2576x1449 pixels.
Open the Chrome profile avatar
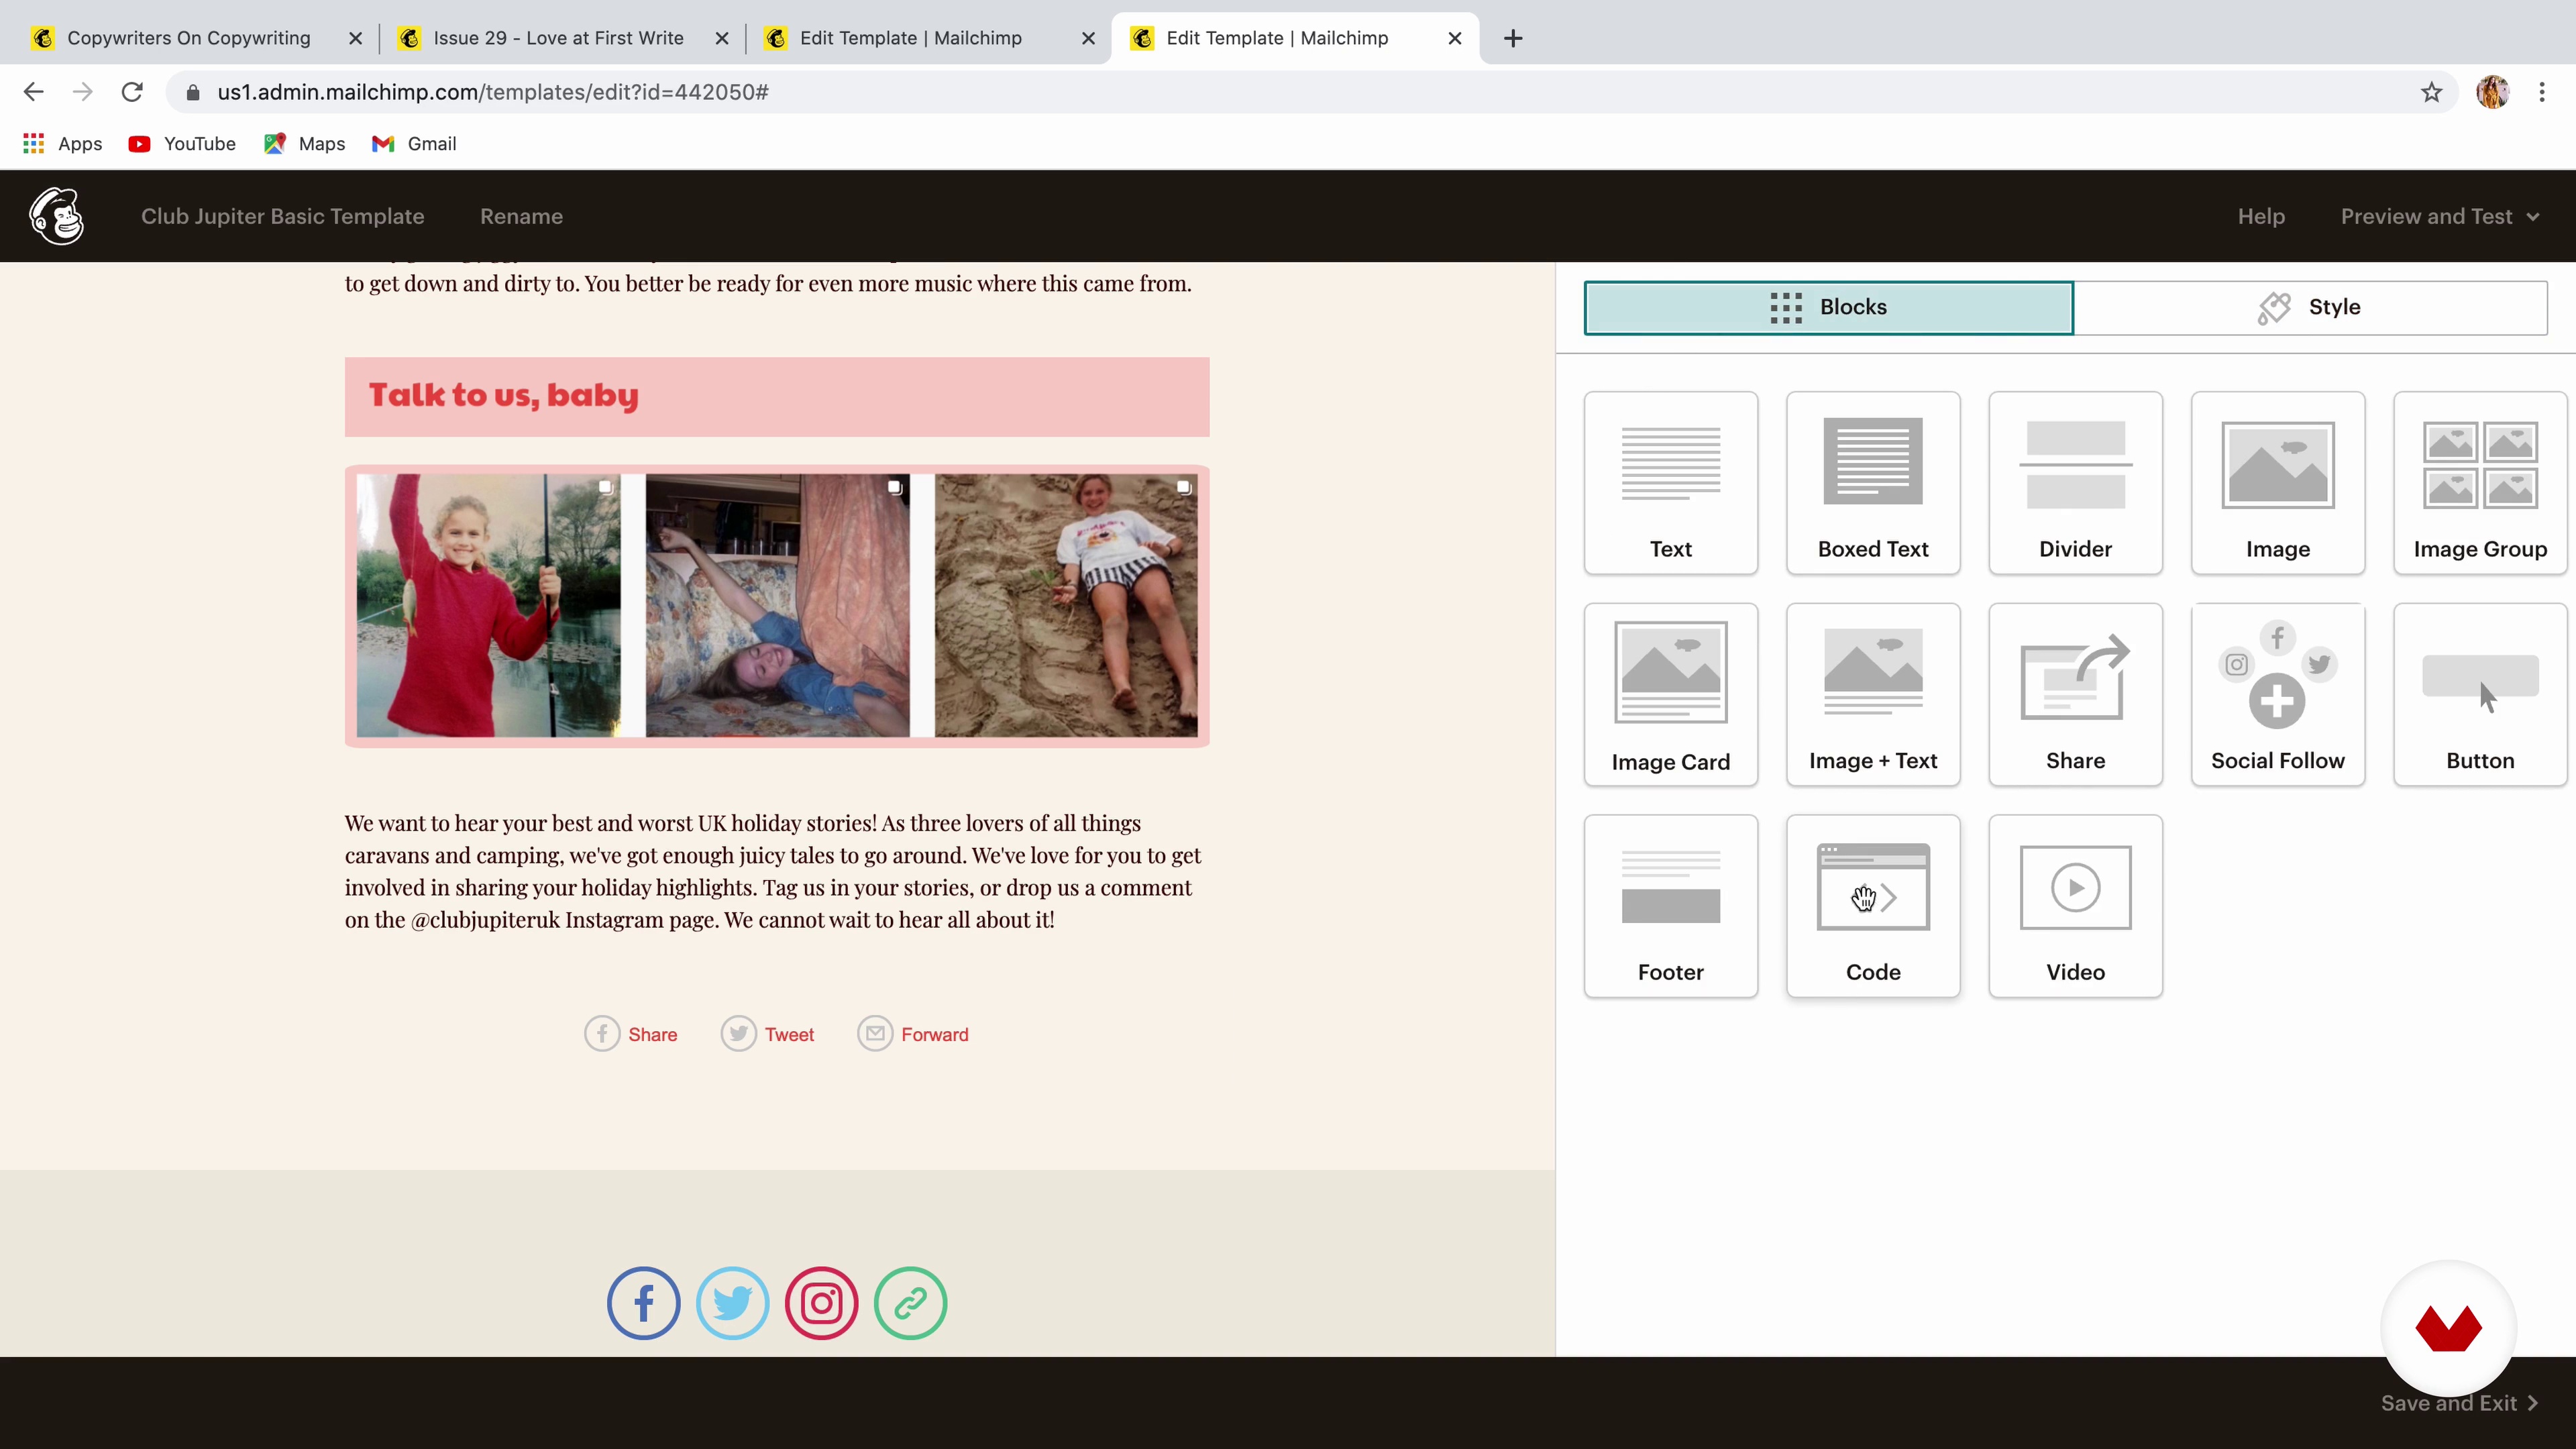click(2493, 92)
